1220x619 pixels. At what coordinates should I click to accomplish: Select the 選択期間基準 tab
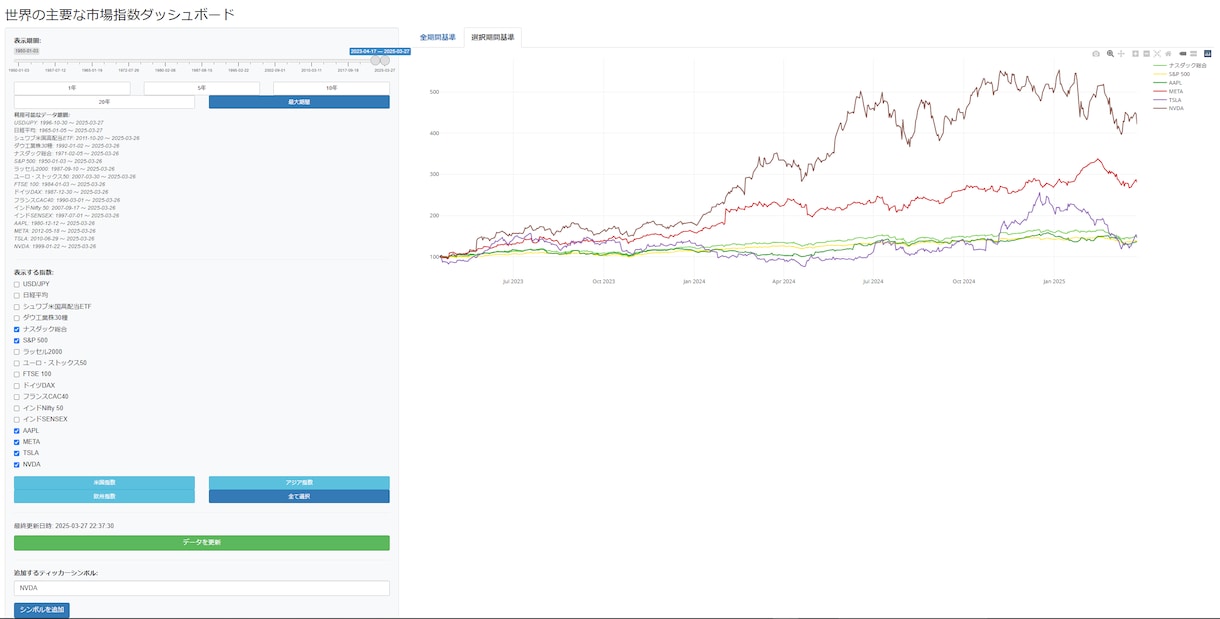[492, 37]
